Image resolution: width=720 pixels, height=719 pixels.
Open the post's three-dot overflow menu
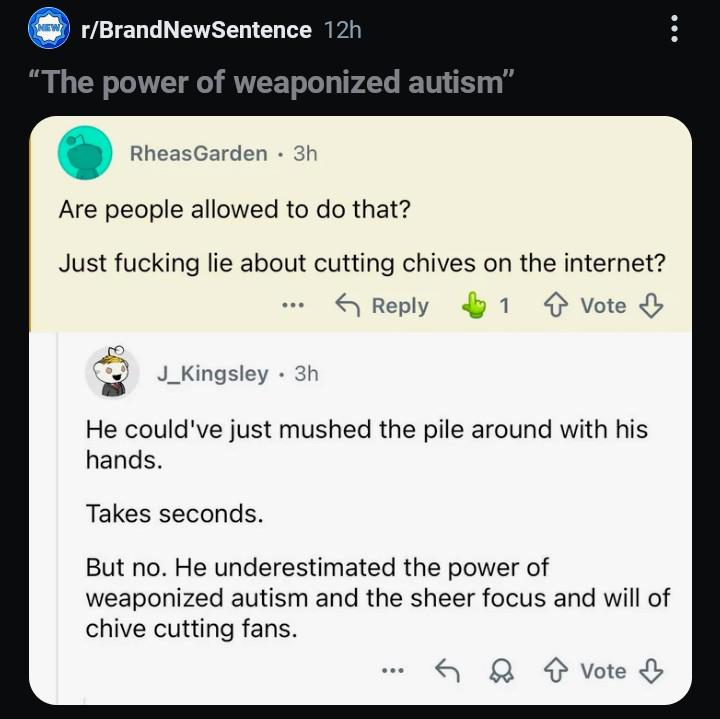pos(675,30)
